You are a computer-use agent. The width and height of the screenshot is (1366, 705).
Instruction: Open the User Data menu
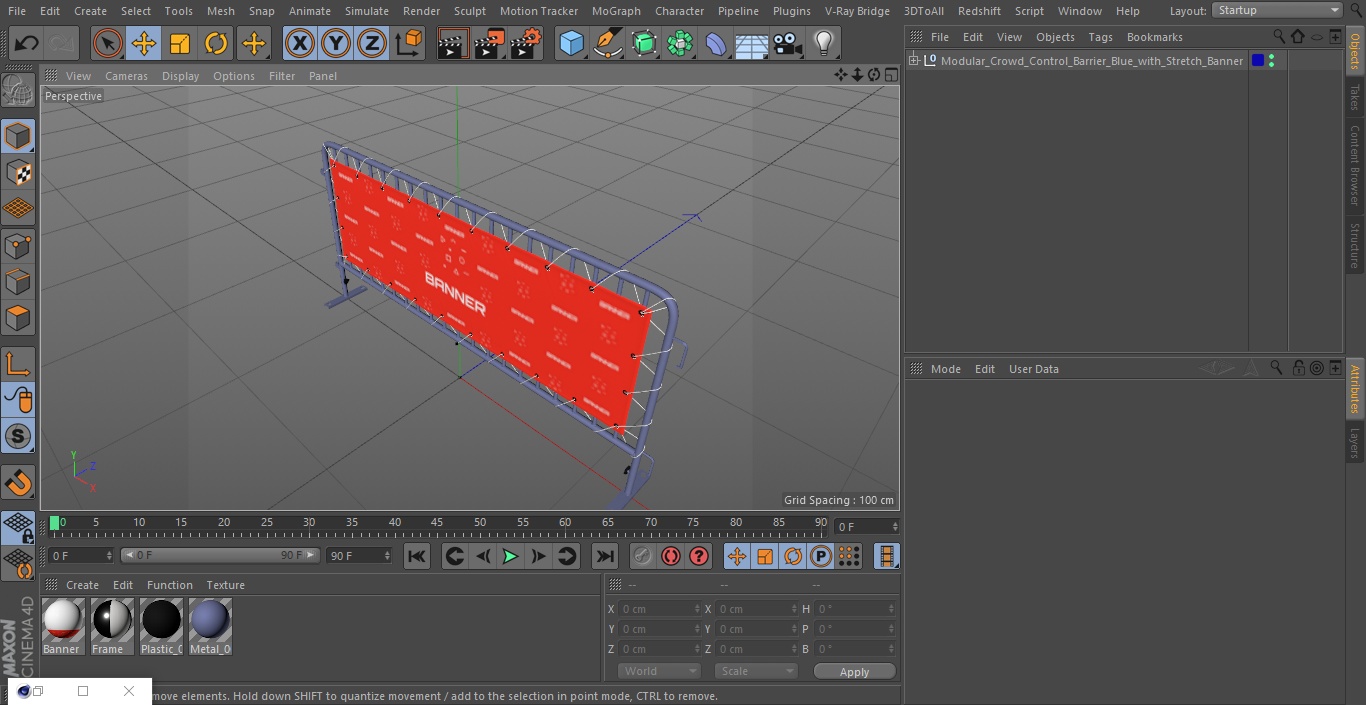1033,369
